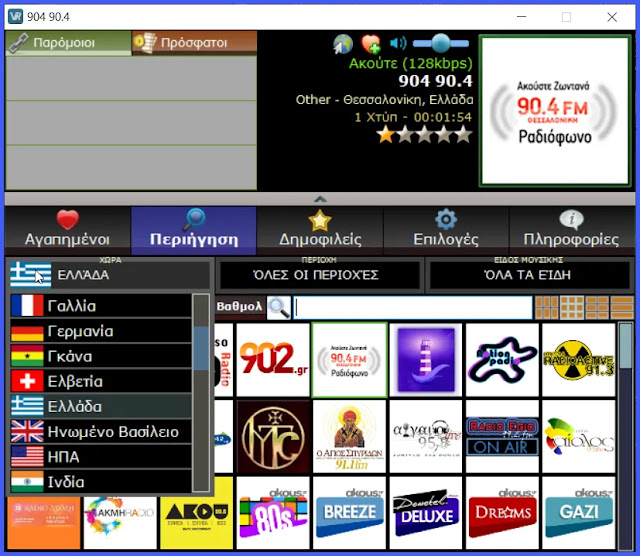Select Ελλάδα in the country list

[100, 407]
